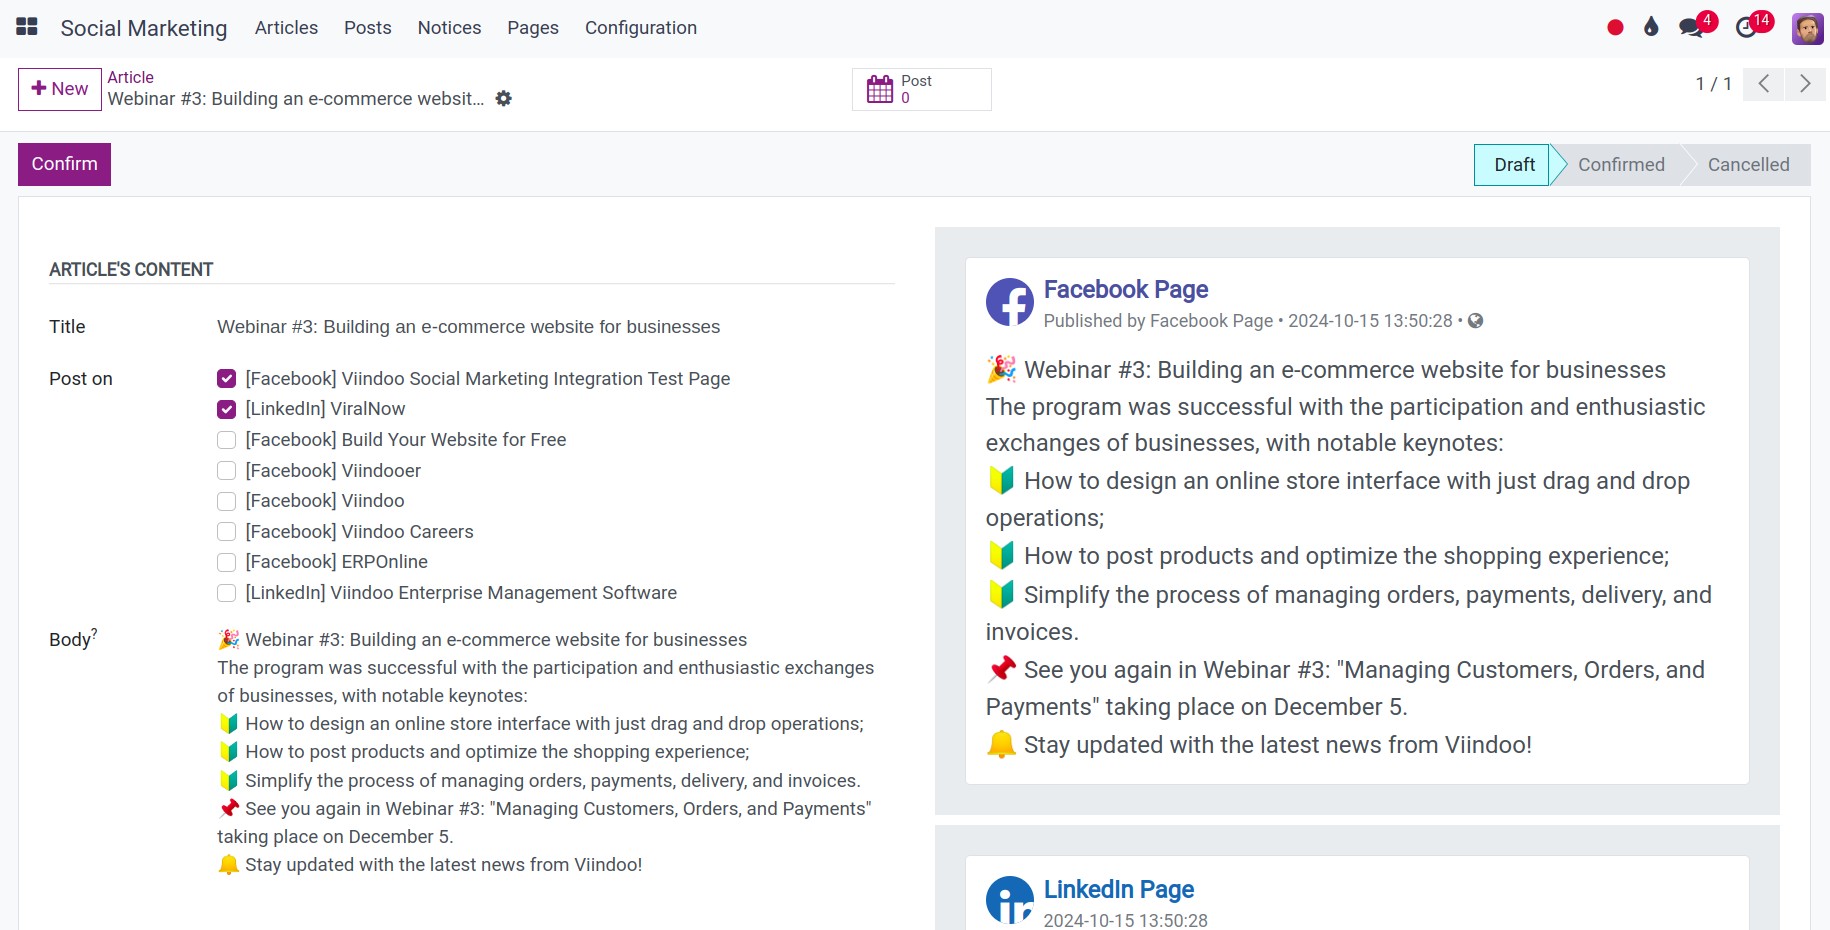This screenshot has height=930, width=1830.
Task: Open the main apps grid menu
Action: [x=27, y=27]
